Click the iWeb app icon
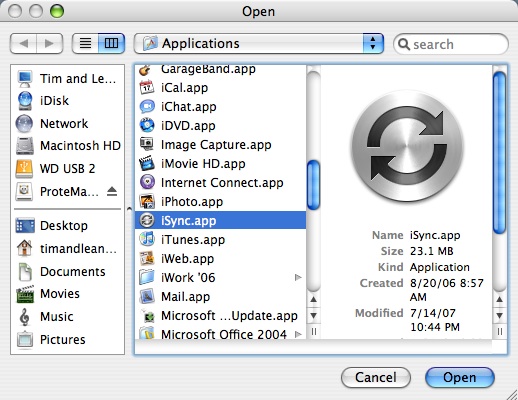Image resolution: width=518 pixels, height=400 pixels. pos(146,258)
